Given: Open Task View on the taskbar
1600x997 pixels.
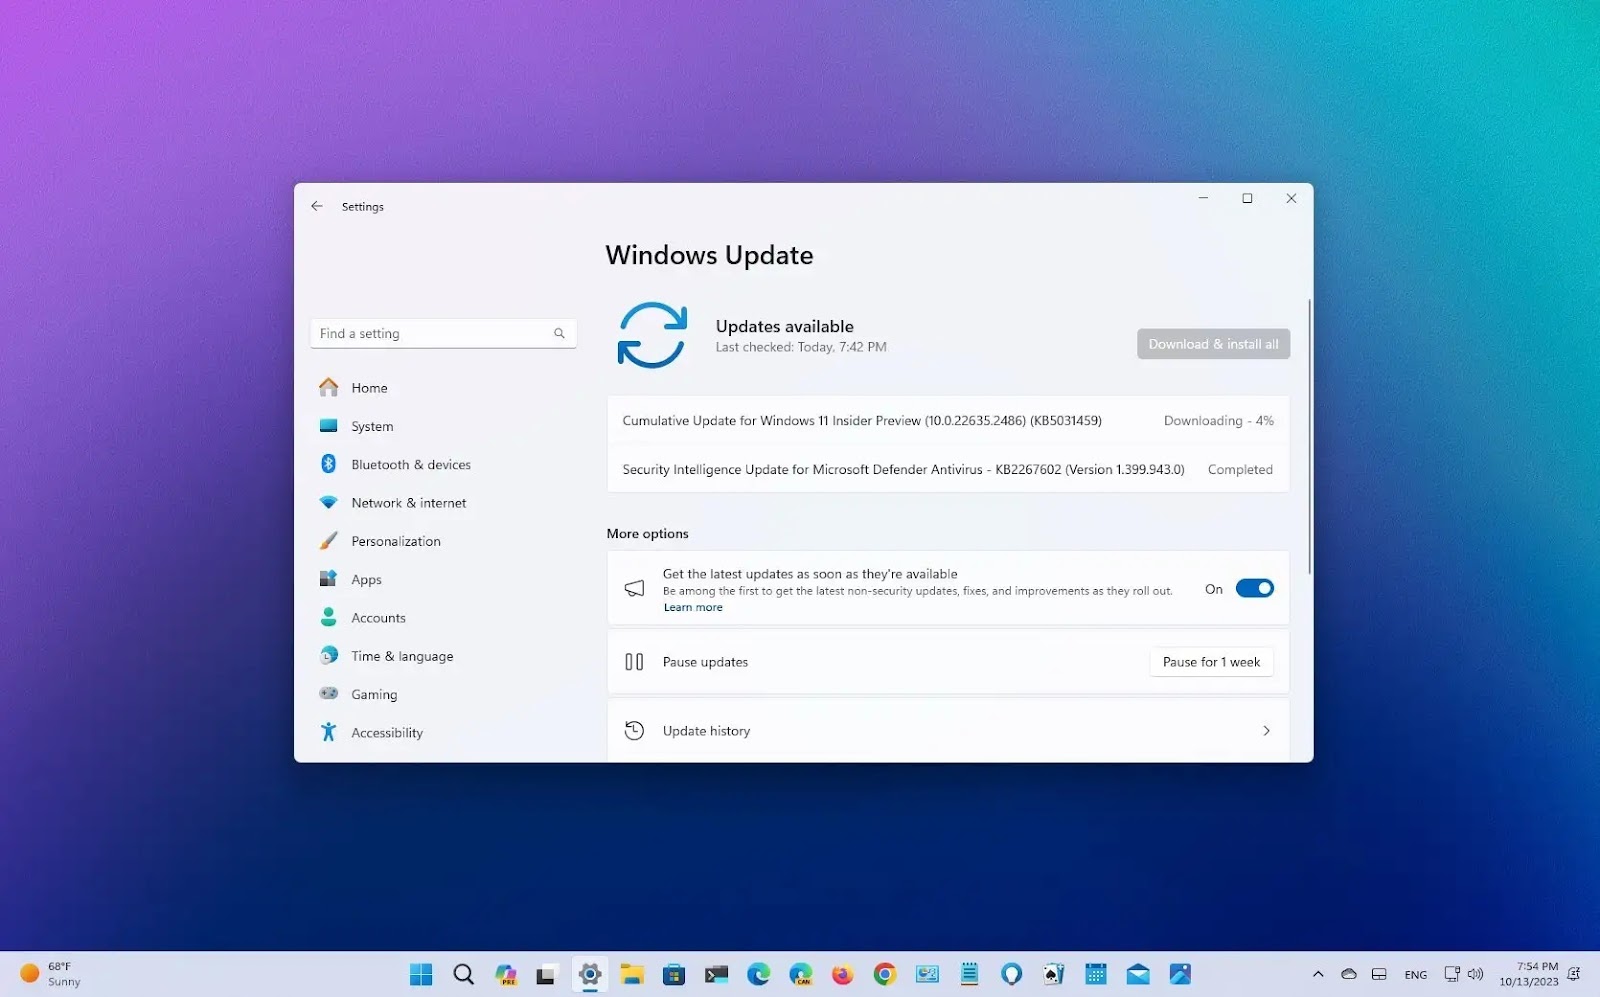Looking at the screenshot, I should coord(546,974).
